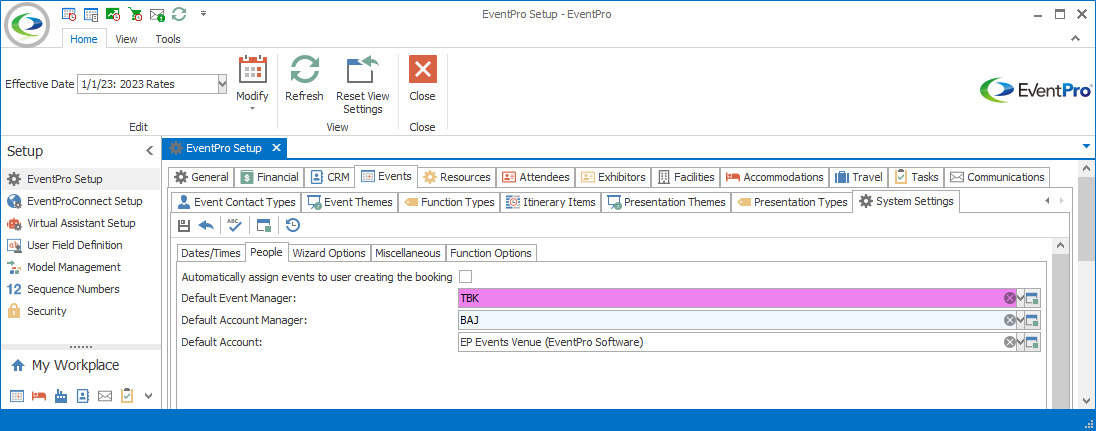
Task: Click the blue Undo arrow icon
Action: [x=206, y=225]
